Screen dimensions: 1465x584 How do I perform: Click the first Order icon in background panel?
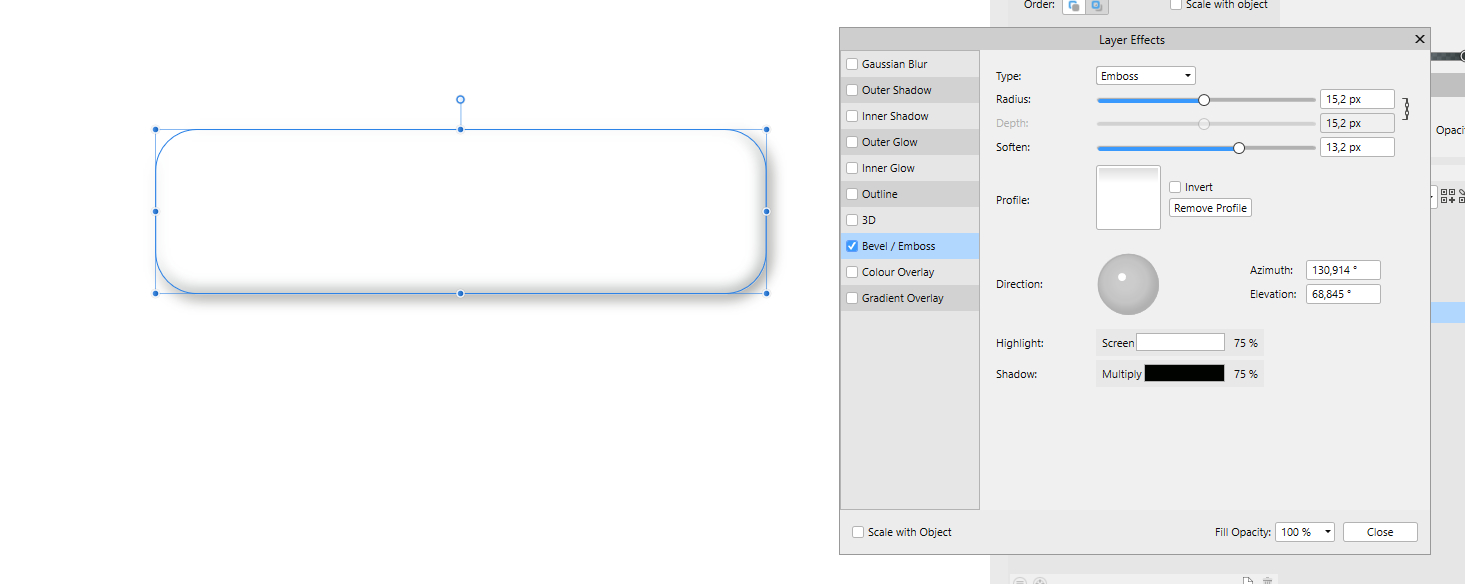click(1074, 6)
